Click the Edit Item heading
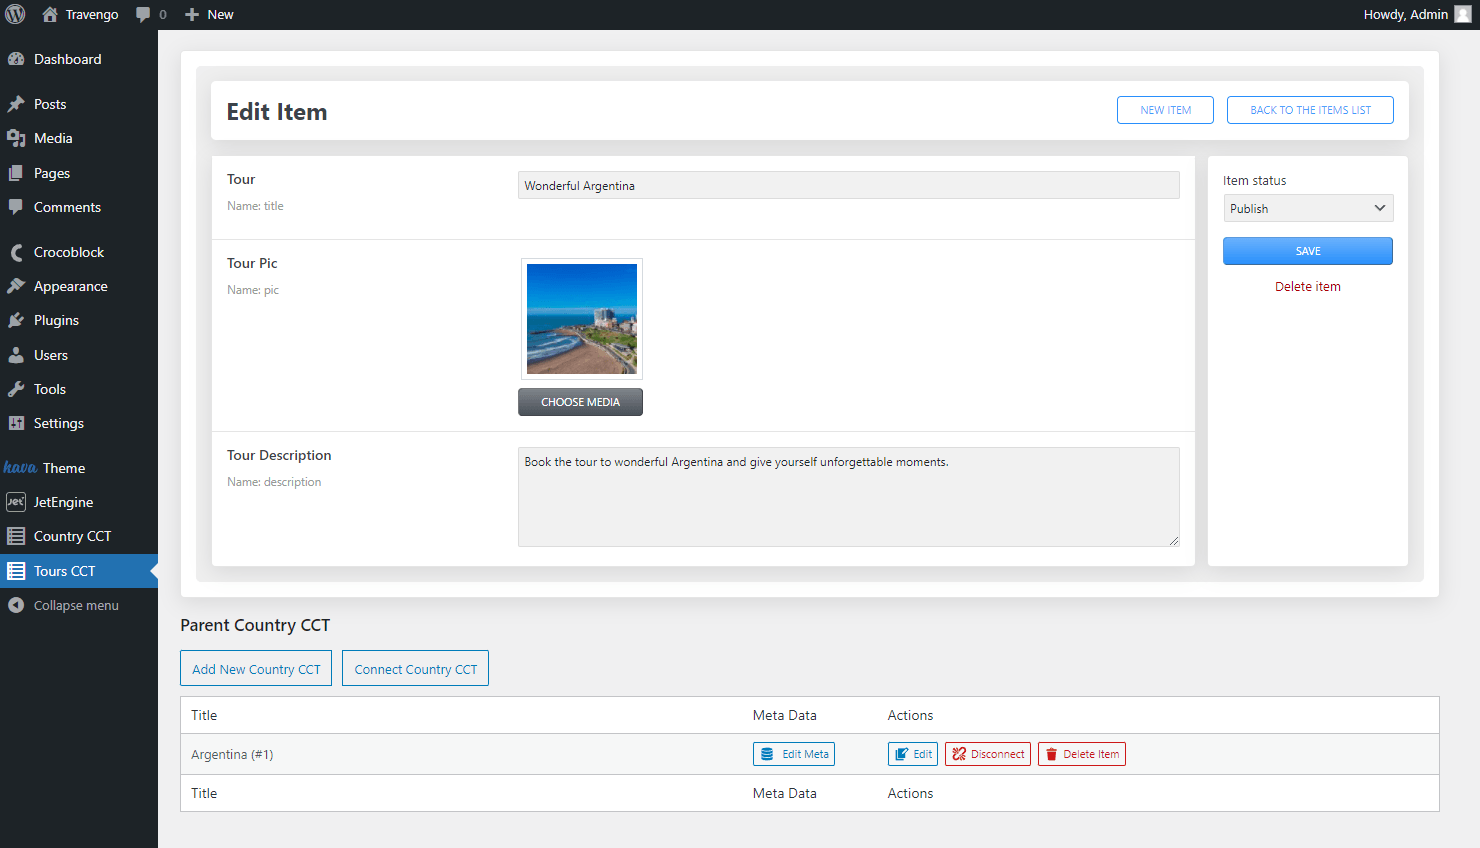 click(277, 111)
